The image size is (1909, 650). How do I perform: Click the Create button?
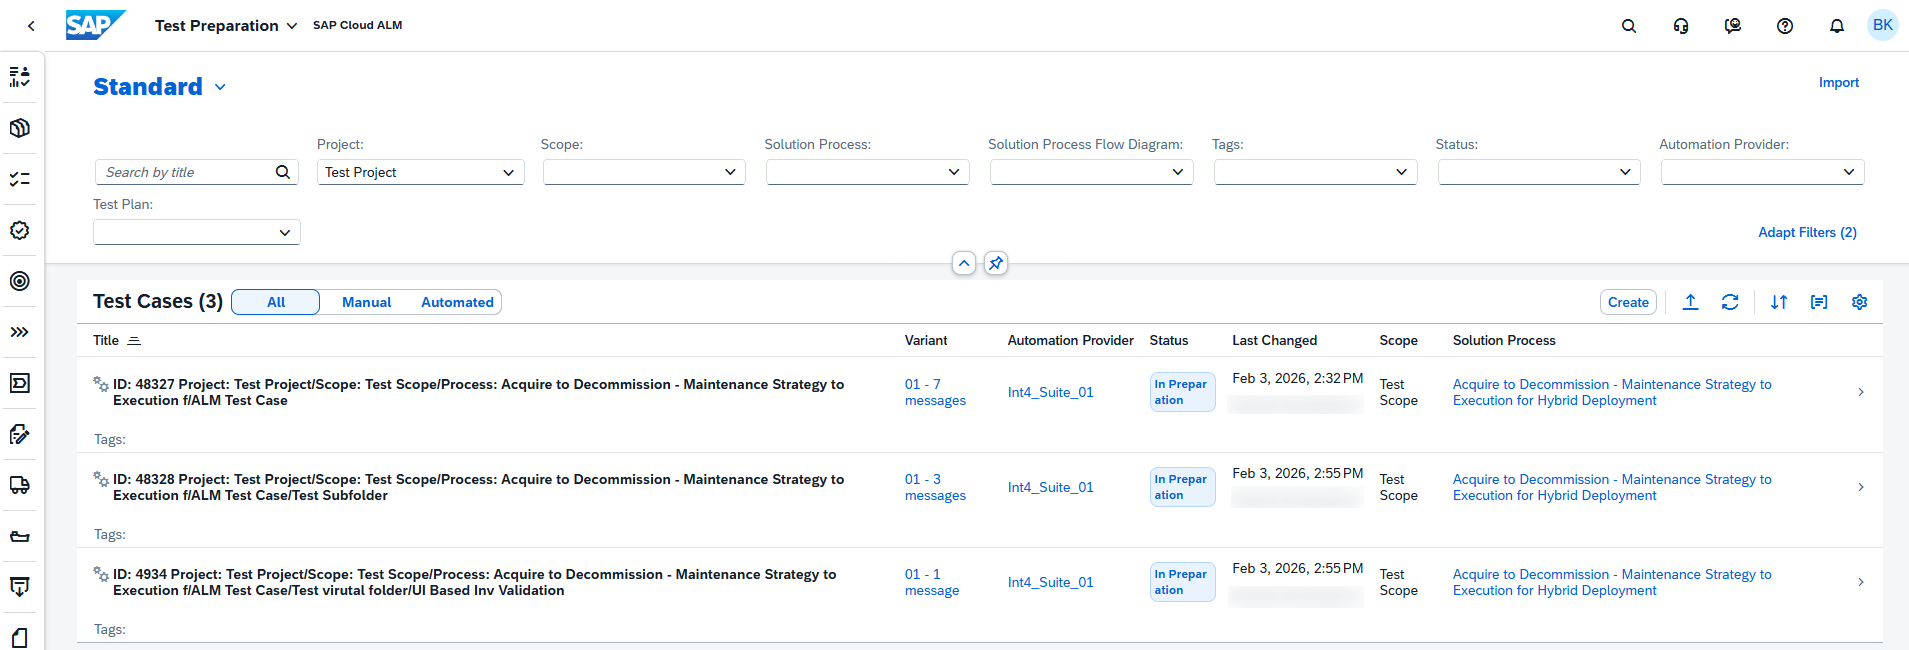[1628, 302]
